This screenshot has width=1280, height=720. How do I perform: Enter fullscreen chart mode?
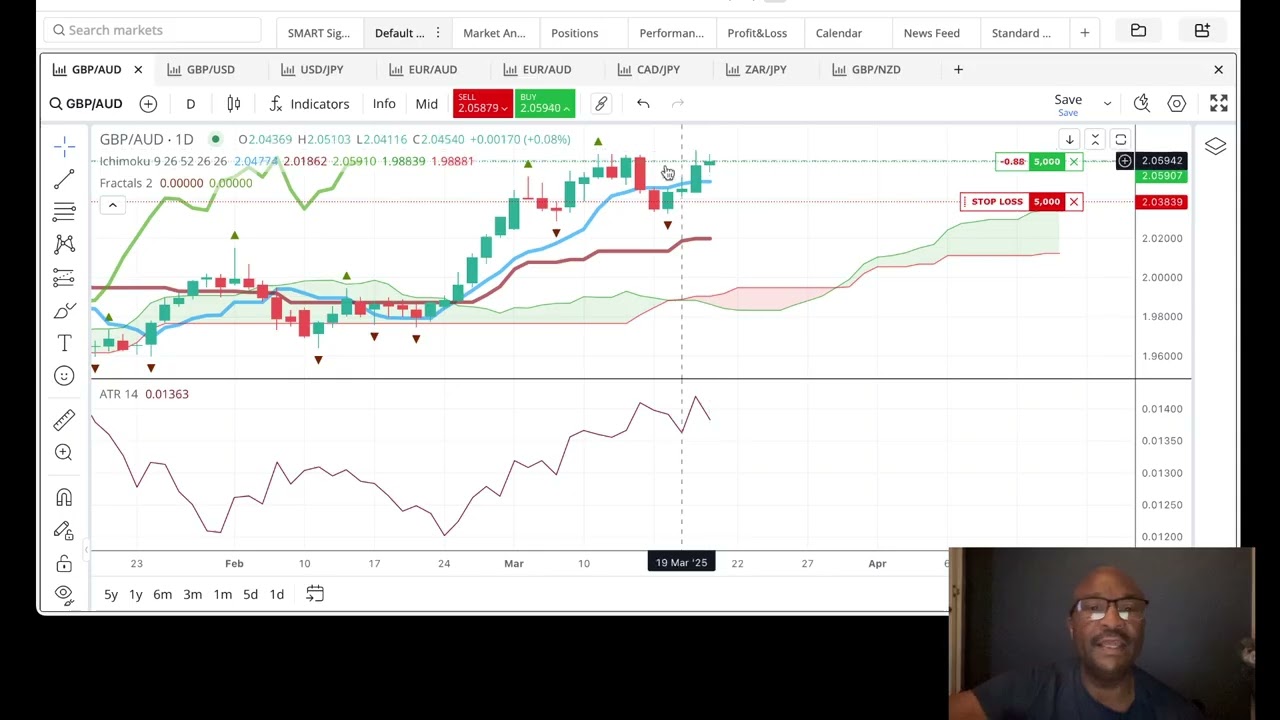[1219, 104]
